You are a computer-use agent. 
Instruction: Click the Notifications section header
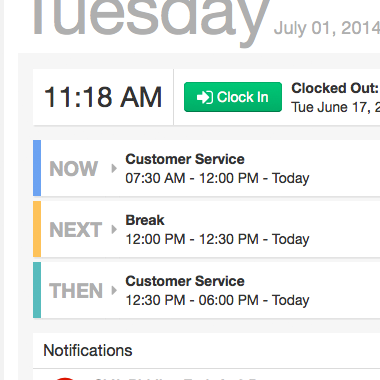(88, 350)
